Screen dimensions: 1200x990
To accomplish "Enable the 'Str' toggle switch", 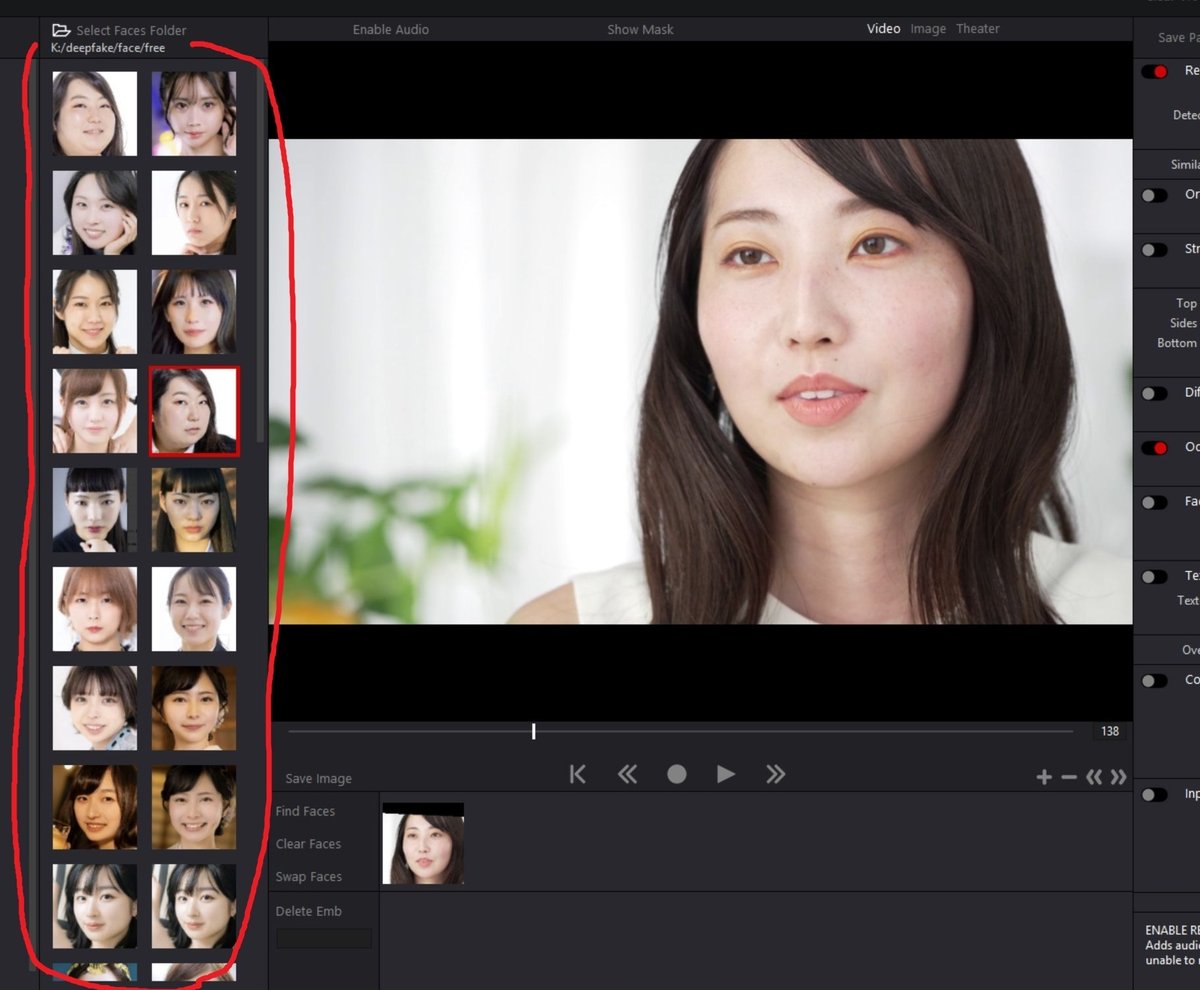I will (1154, 250).
